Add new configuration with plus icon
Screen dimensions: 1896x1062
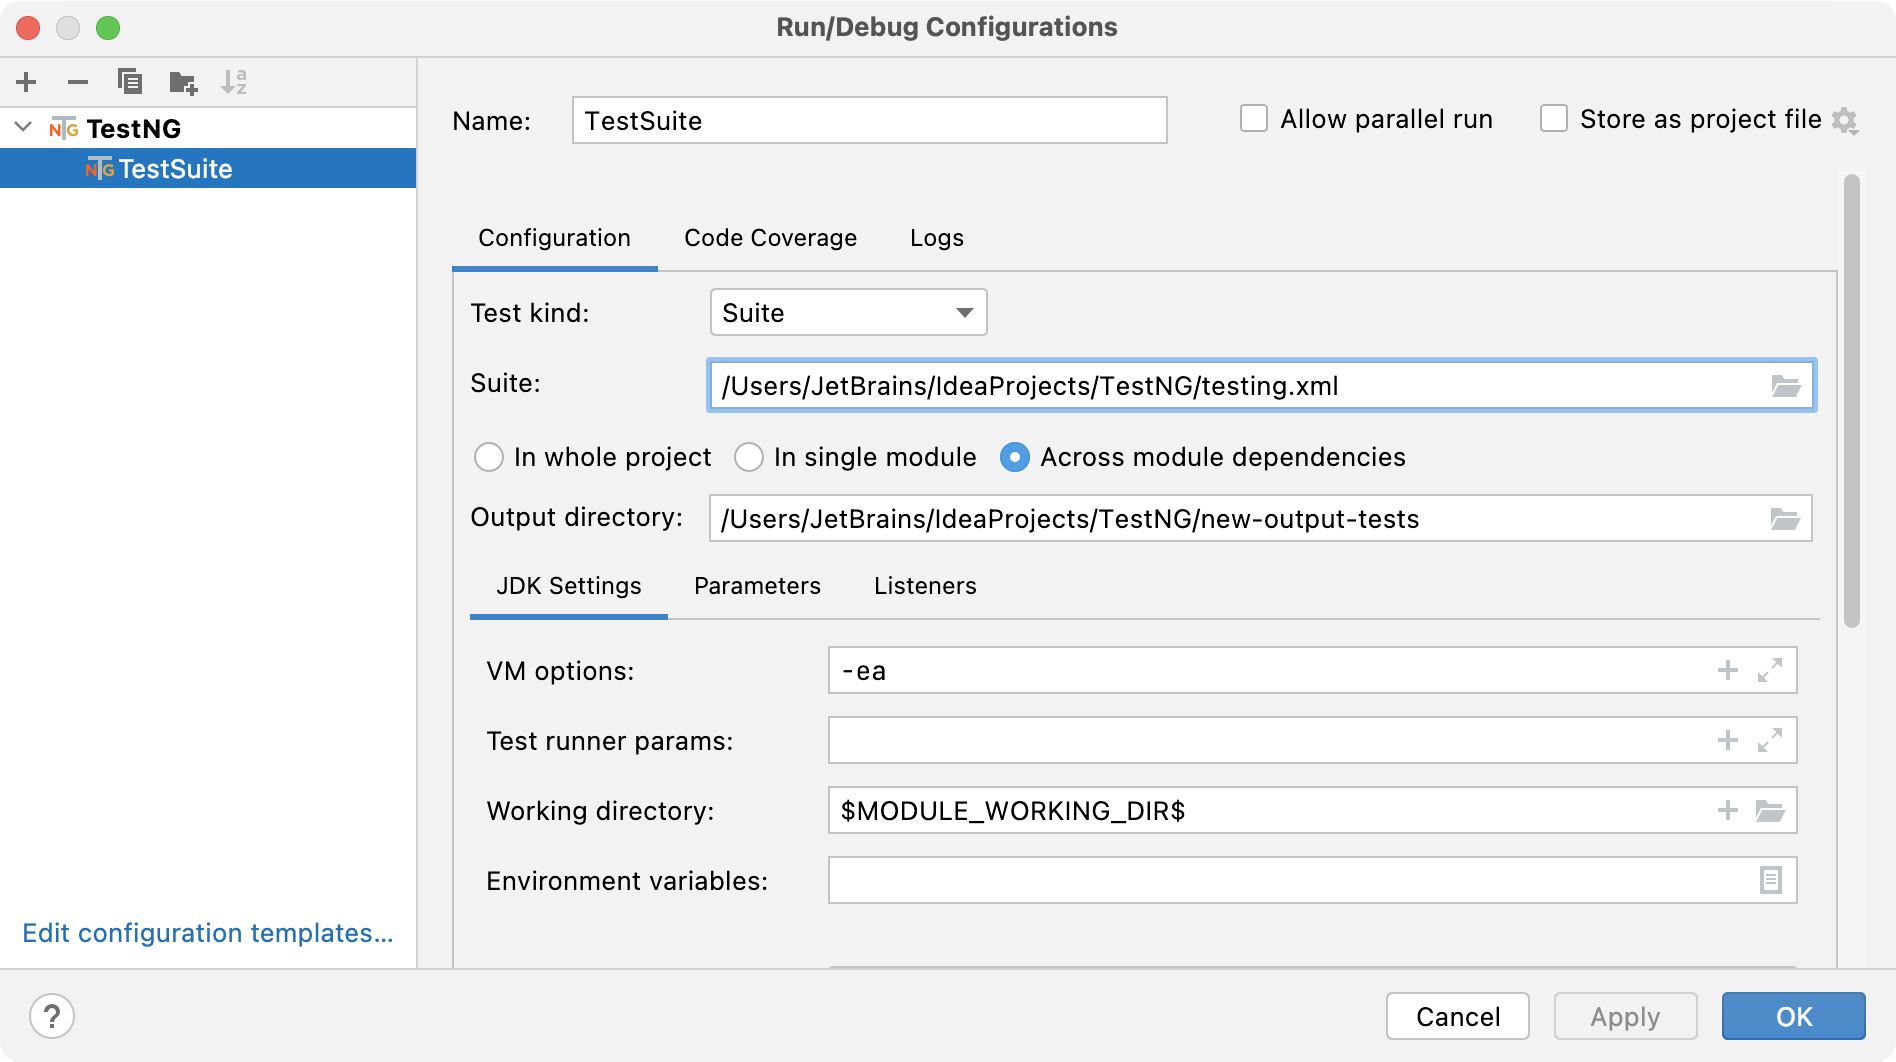point(27,82)
